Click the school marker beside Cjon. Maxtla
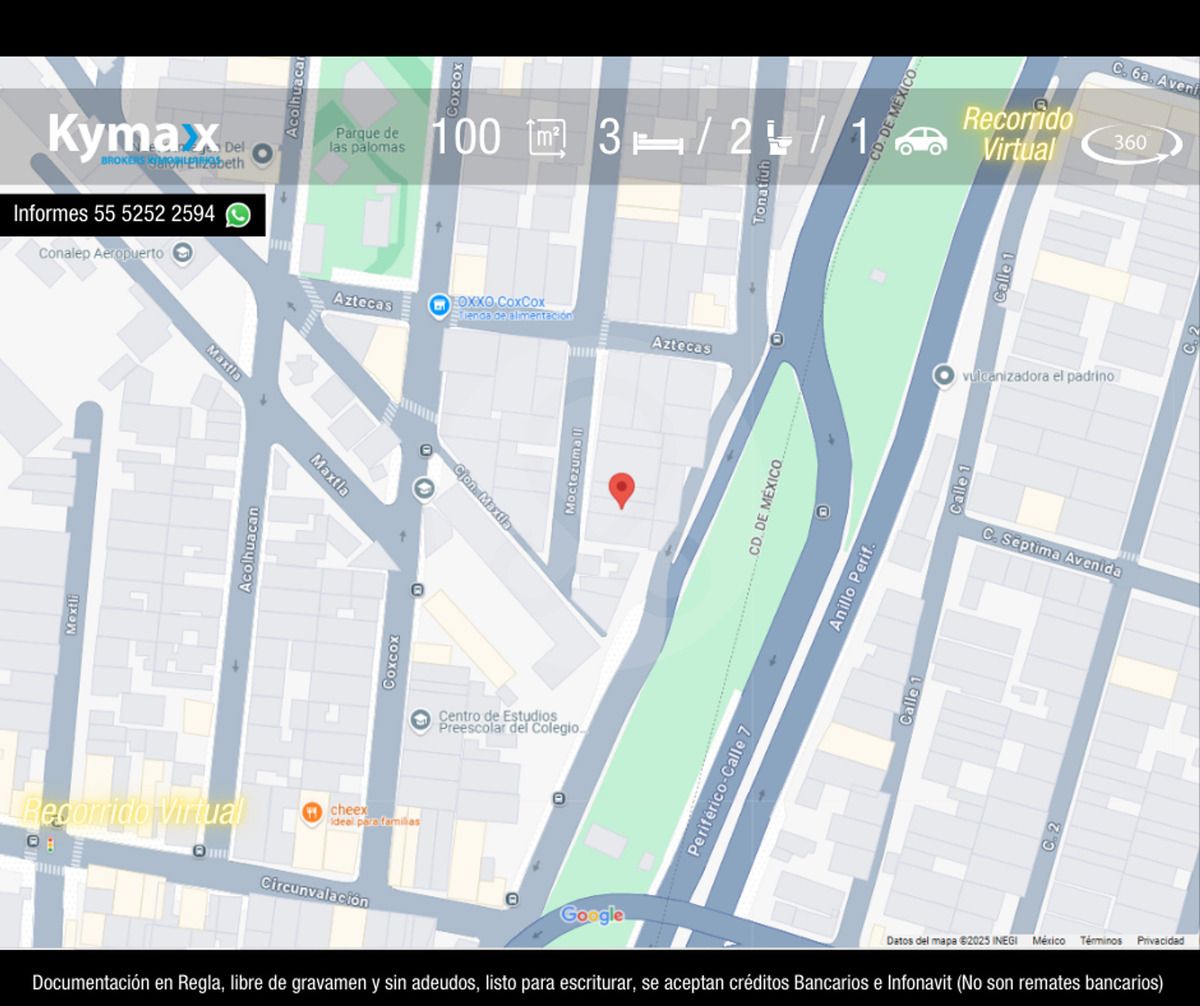The height and width of the screenshot is (1006, 1200). [x=424, y=489]
